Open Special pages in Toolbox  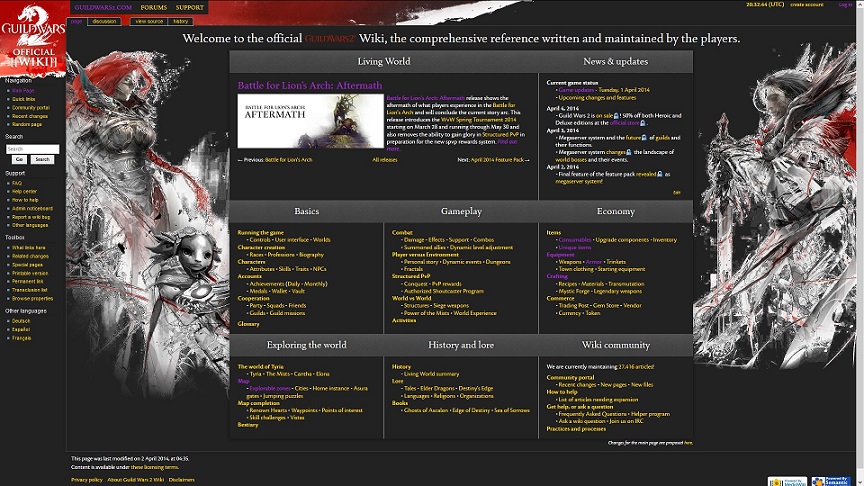click(x=27, y=265)
